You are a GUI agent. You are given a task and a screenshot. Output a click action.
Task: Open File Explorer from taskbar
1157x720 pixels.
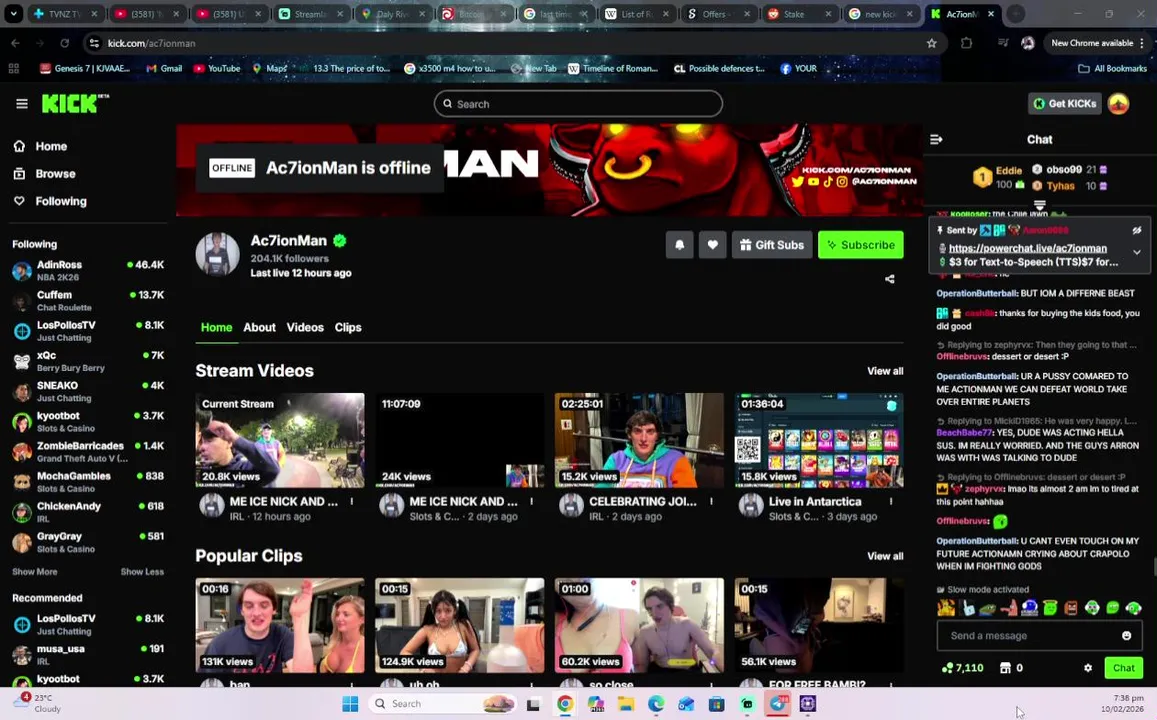(626, 704)
